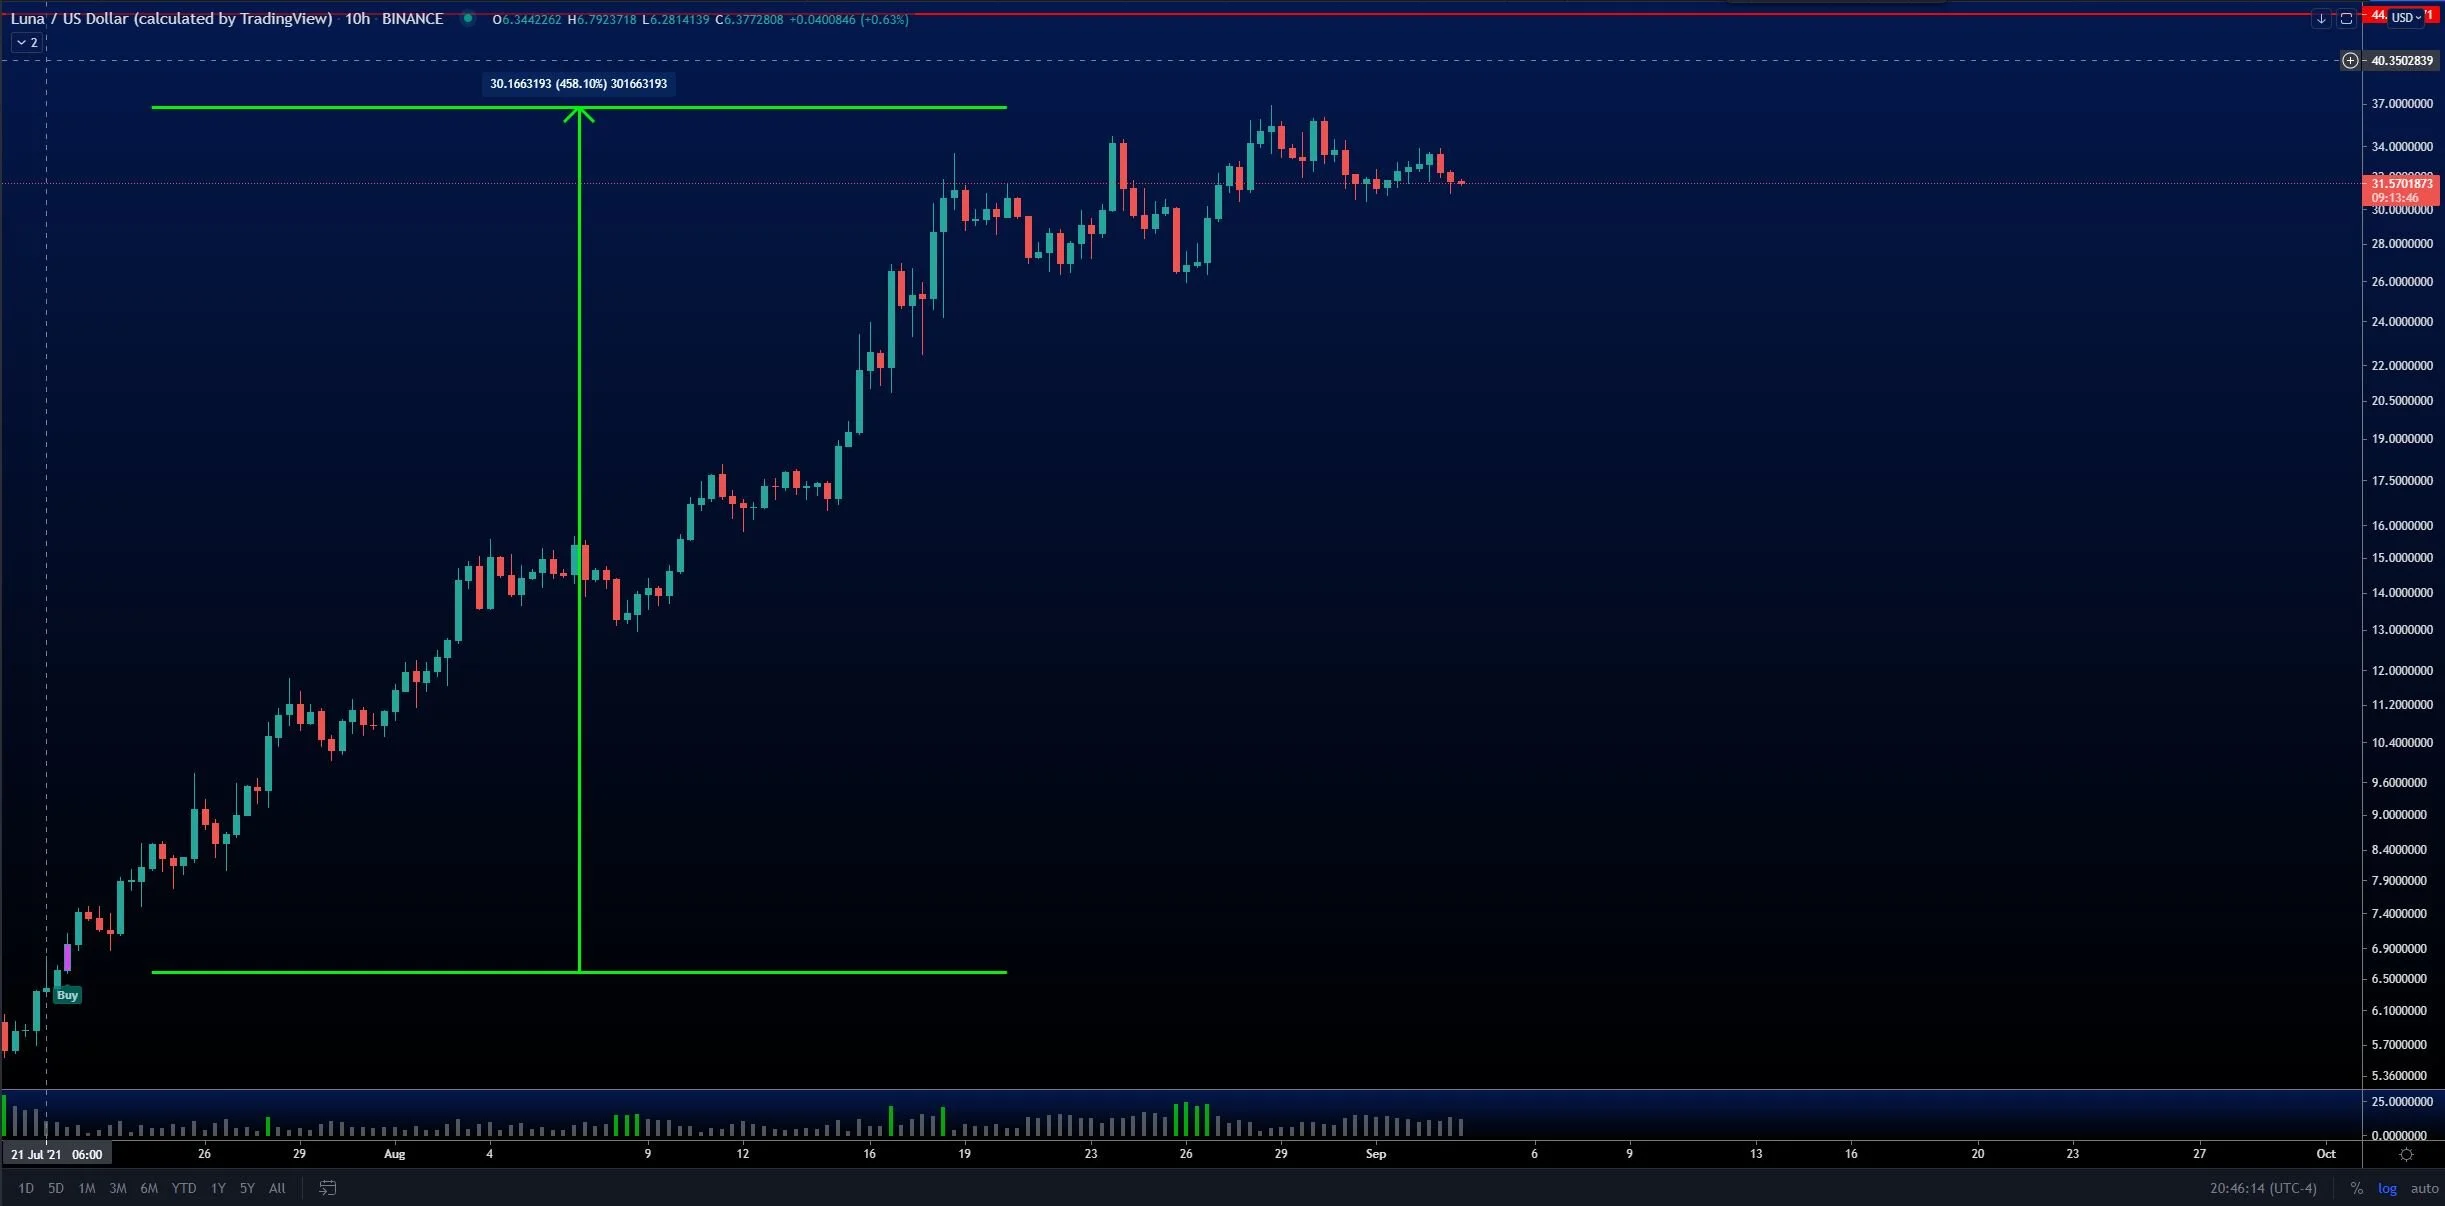
Task: Toggle percent scale mode
Action: [2356, 1188]
